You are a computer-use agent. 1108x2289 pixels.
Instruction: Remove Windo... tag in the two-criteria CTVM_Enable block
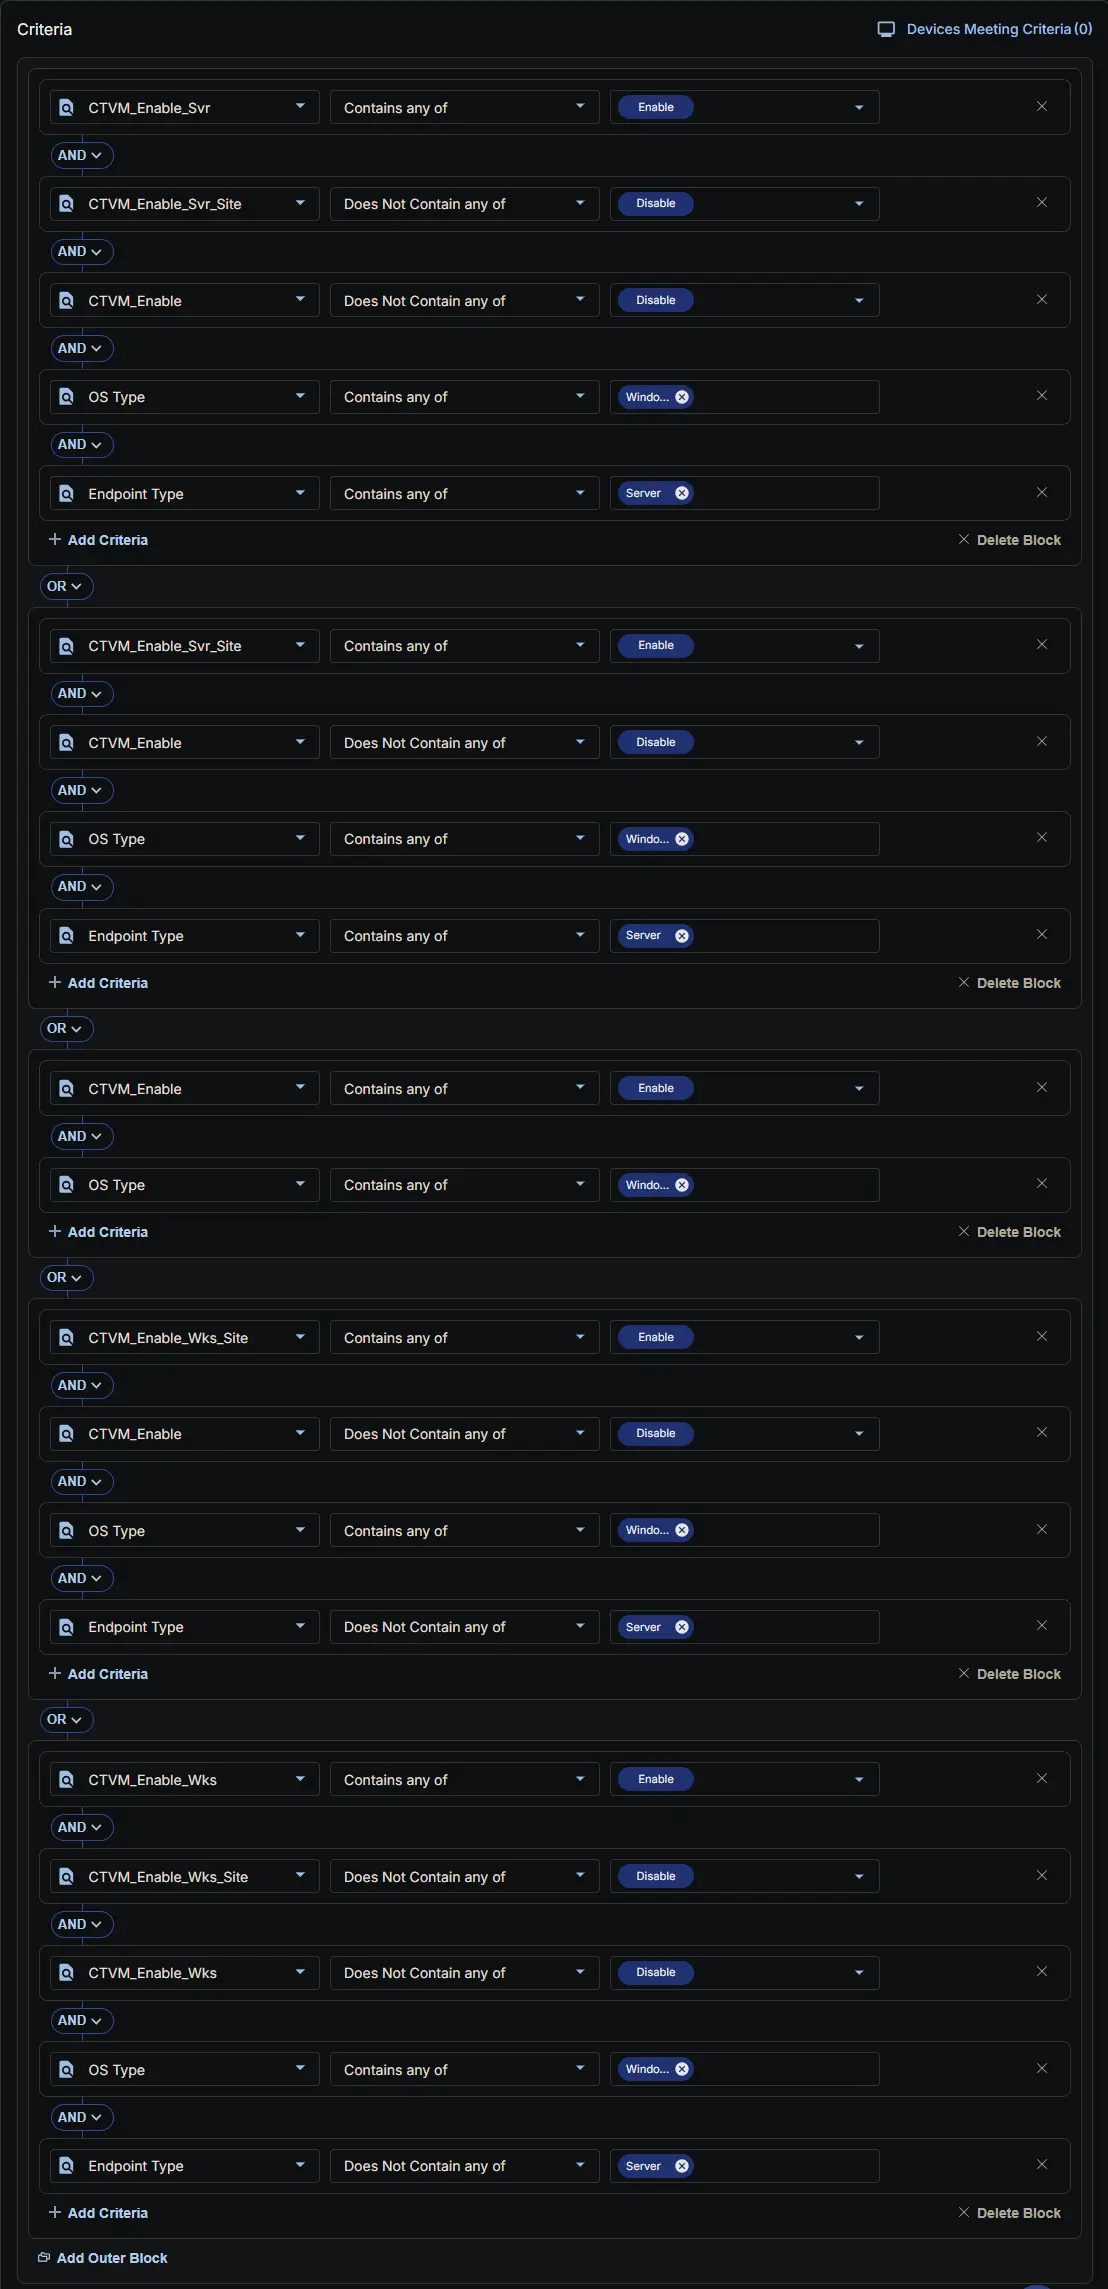pos(682,1185)
